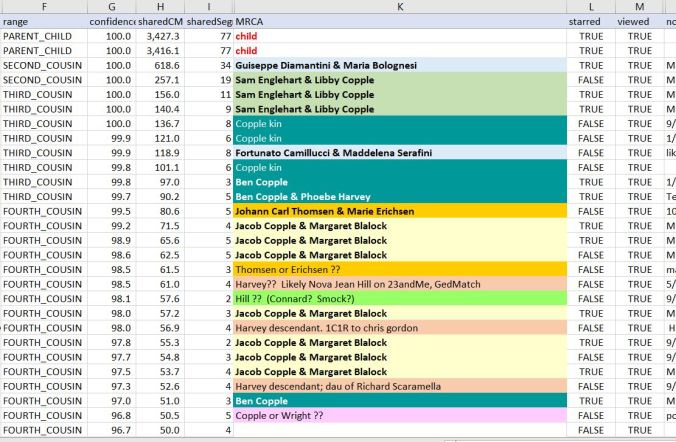Screen dimensions: 676x442
Task: Select column L header
Action: (590, 6)
